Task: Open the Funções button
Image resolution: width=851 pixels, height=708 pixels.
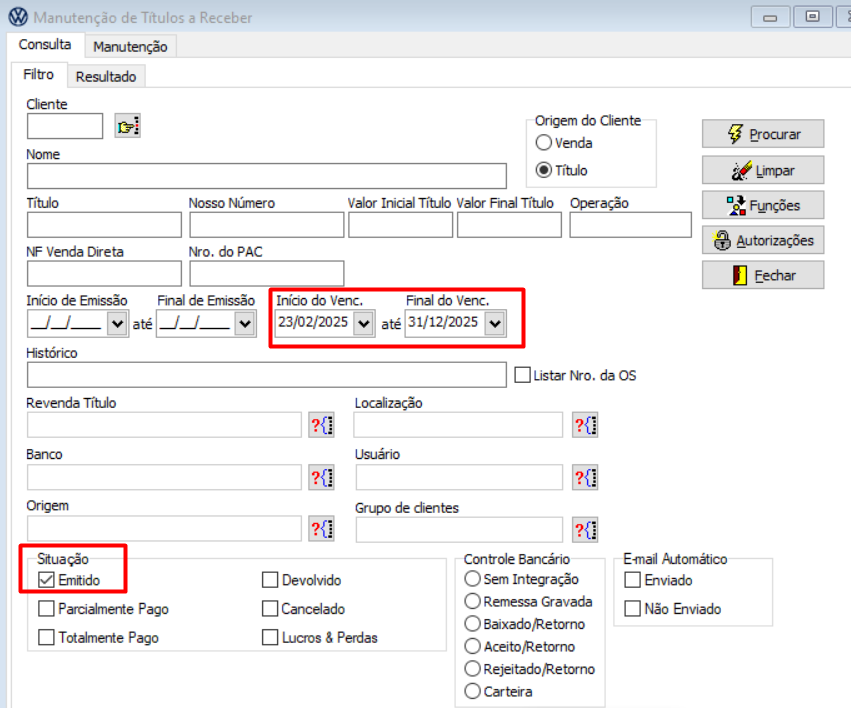Action: tap(763, 205)
